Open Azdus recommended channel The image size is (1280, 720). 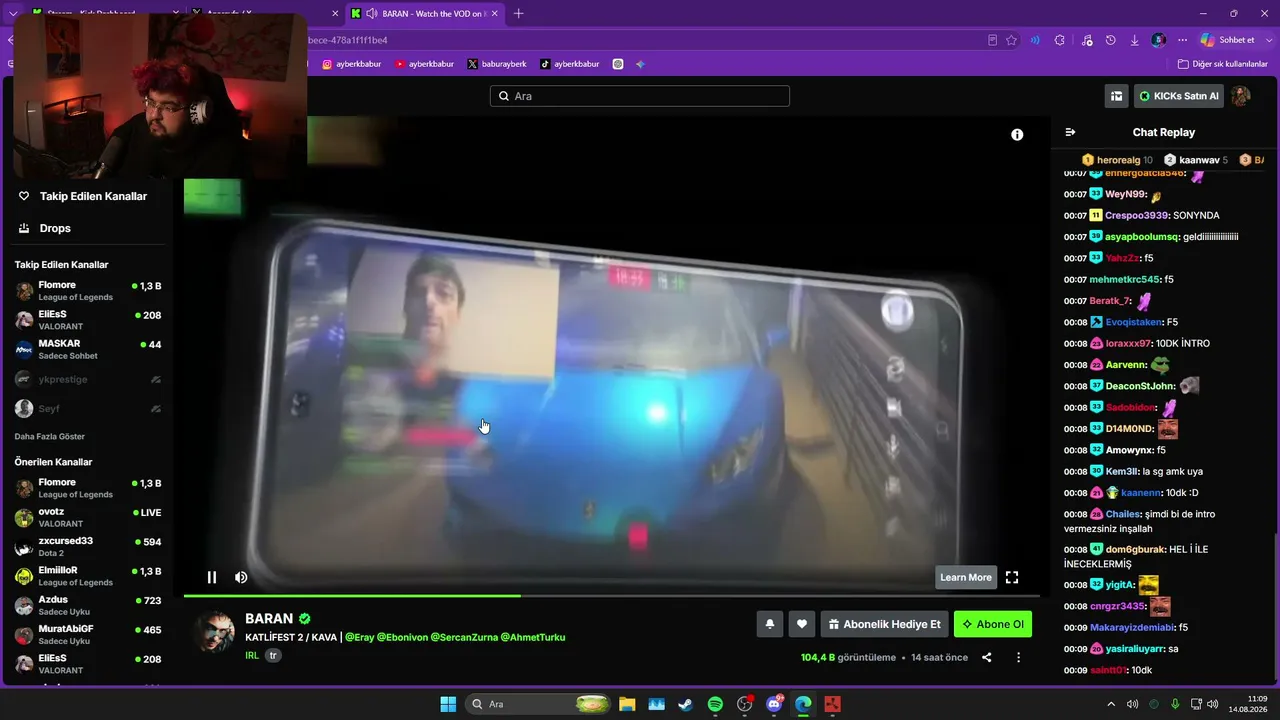88,605
